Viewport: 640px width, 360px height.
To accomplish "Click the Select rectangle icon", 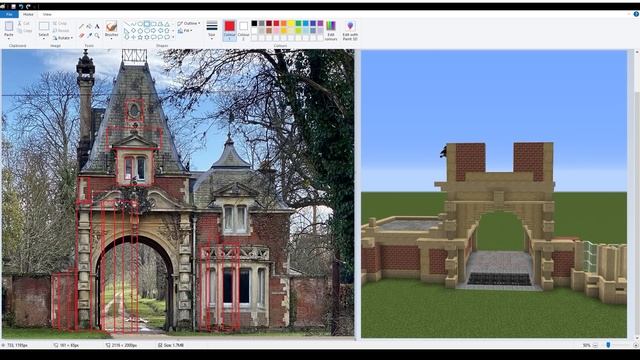I will [x=44, y=27].
